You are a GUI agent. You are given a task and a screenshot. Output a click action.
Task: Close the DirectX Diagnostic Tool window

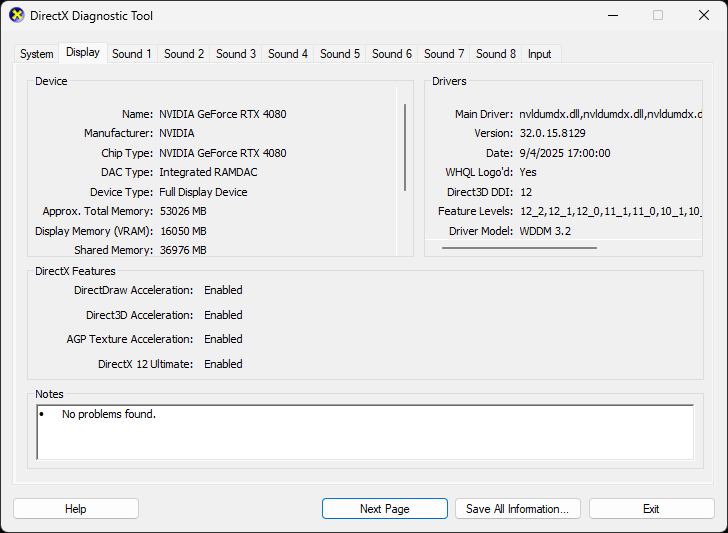(704, 16)
